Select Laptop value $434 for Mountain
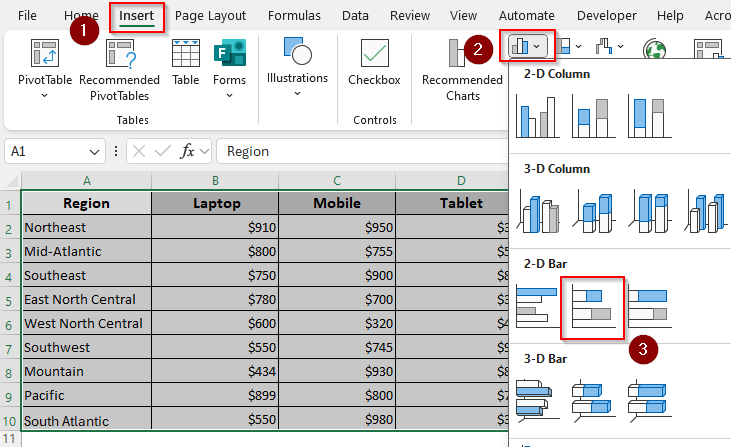The height and width of the screenshot is (447, 731). (x=215, y=371)
